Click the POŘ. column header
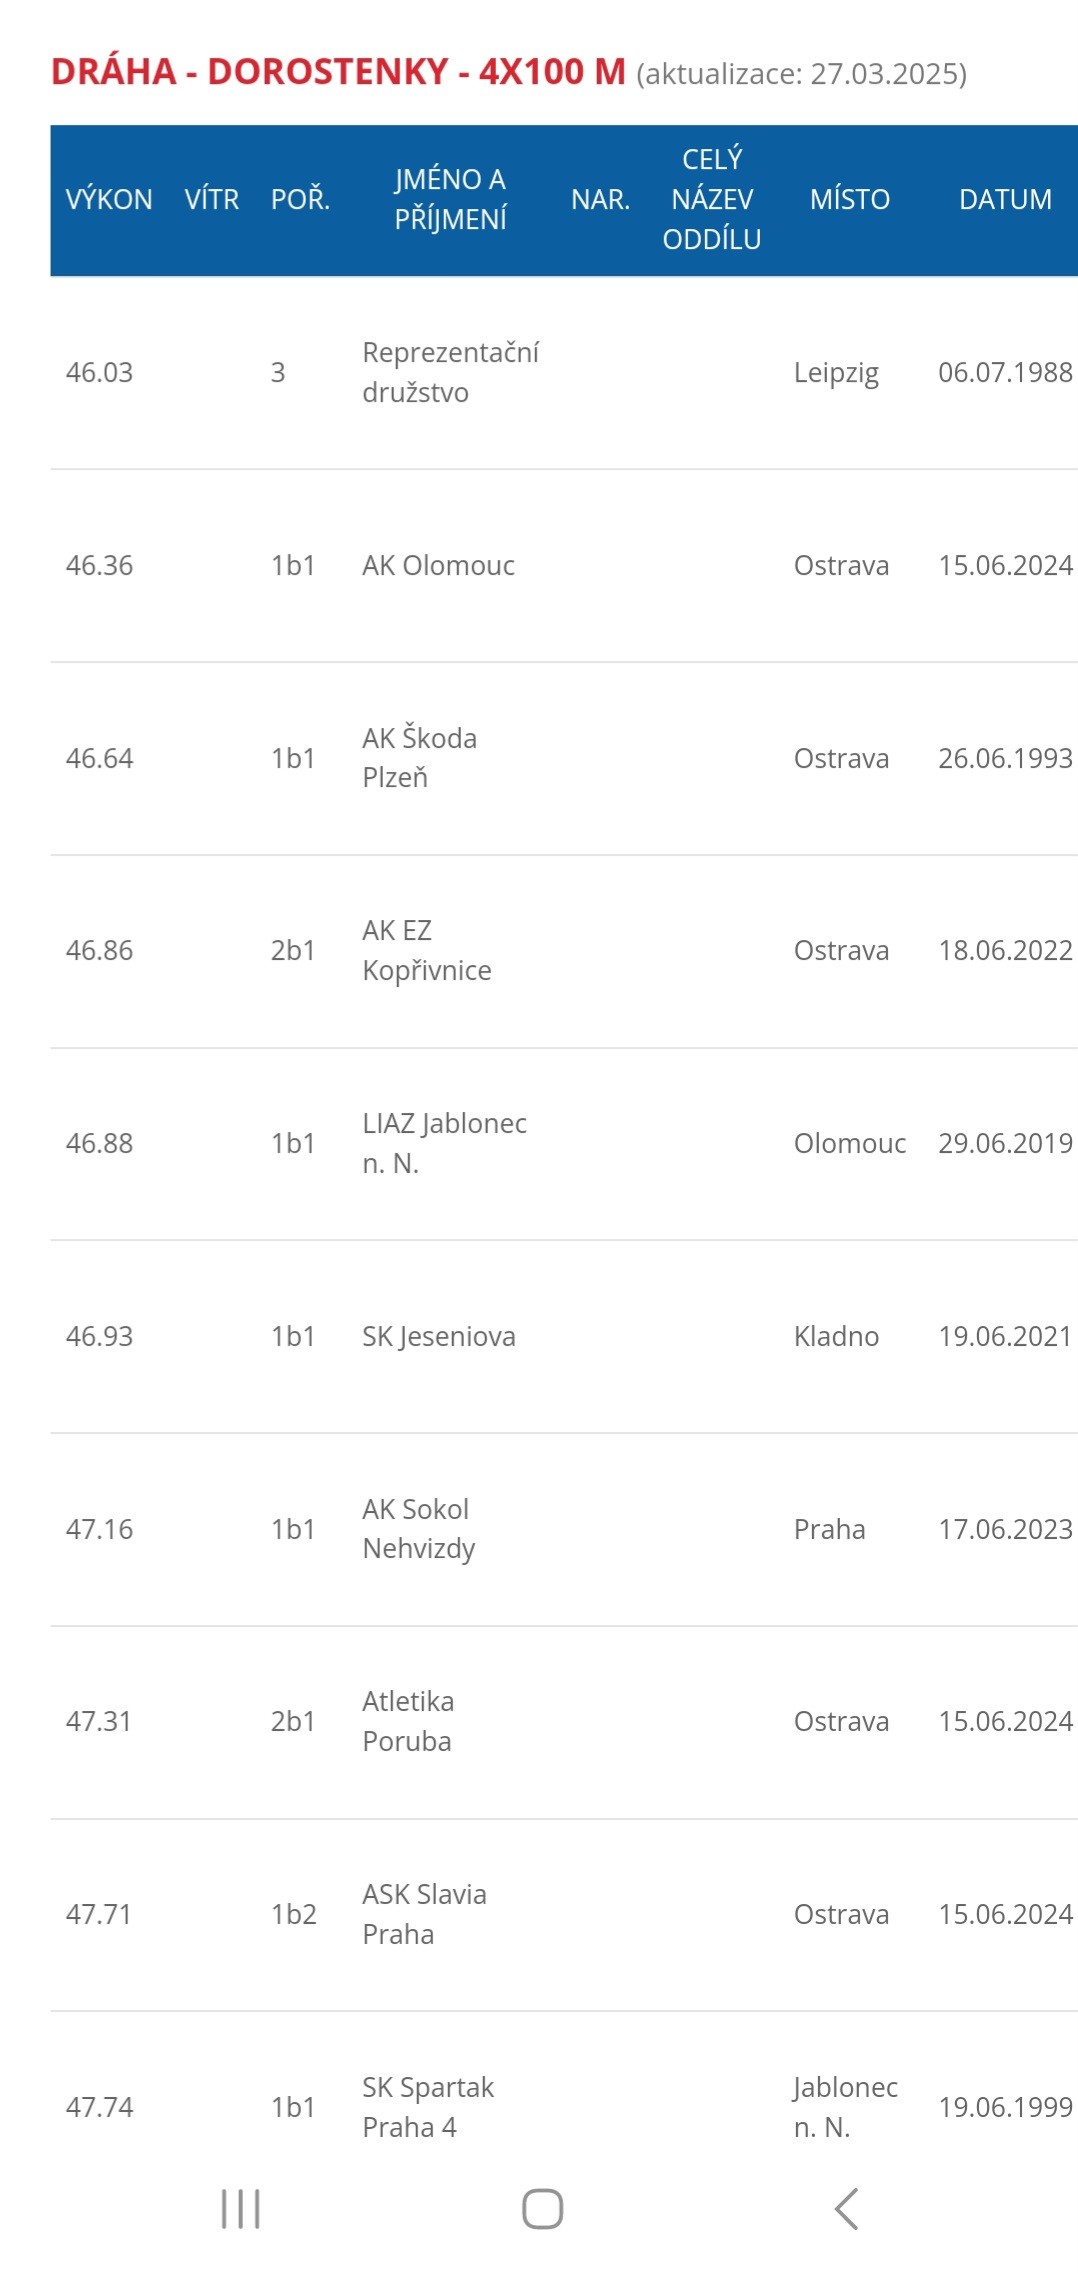The width and height of the screenshot is (1078, 2273). pos(300,199)
